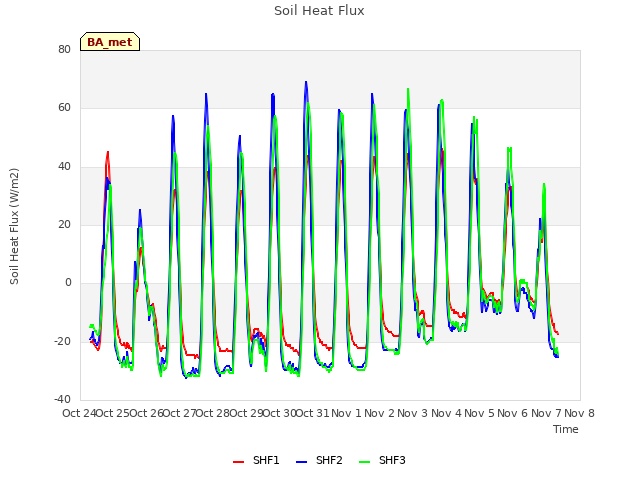
Task: Click the Oct 30 x-axis tick label
Action: 280,413
